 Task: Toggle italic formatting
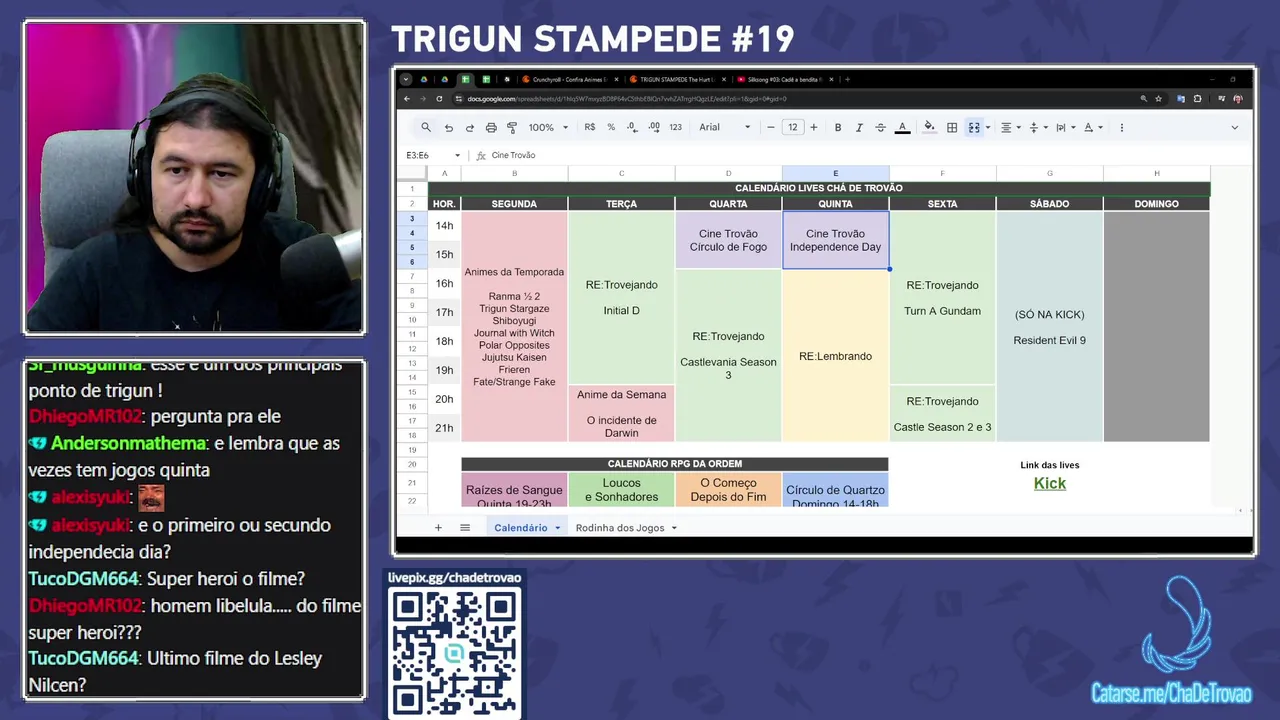coord(859,127)
